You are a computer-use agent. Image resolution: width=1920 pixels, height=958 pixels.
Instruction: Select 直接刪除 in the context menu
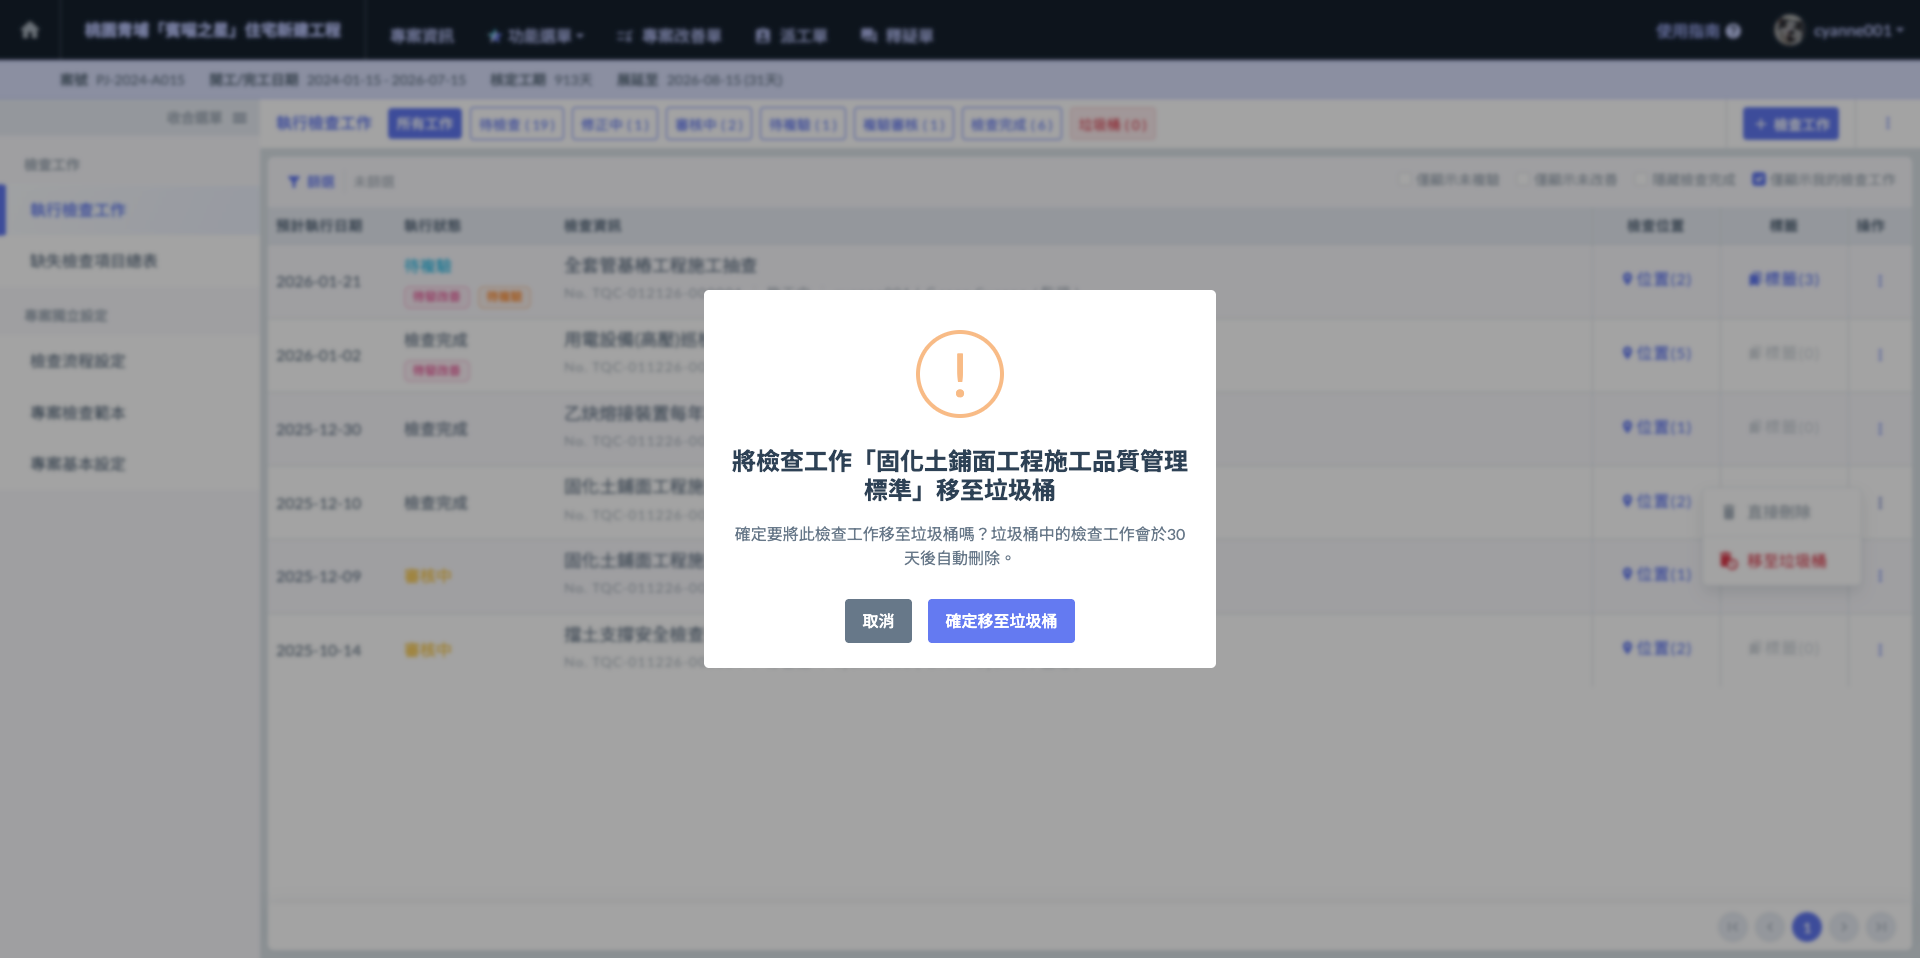(1777, 512)
